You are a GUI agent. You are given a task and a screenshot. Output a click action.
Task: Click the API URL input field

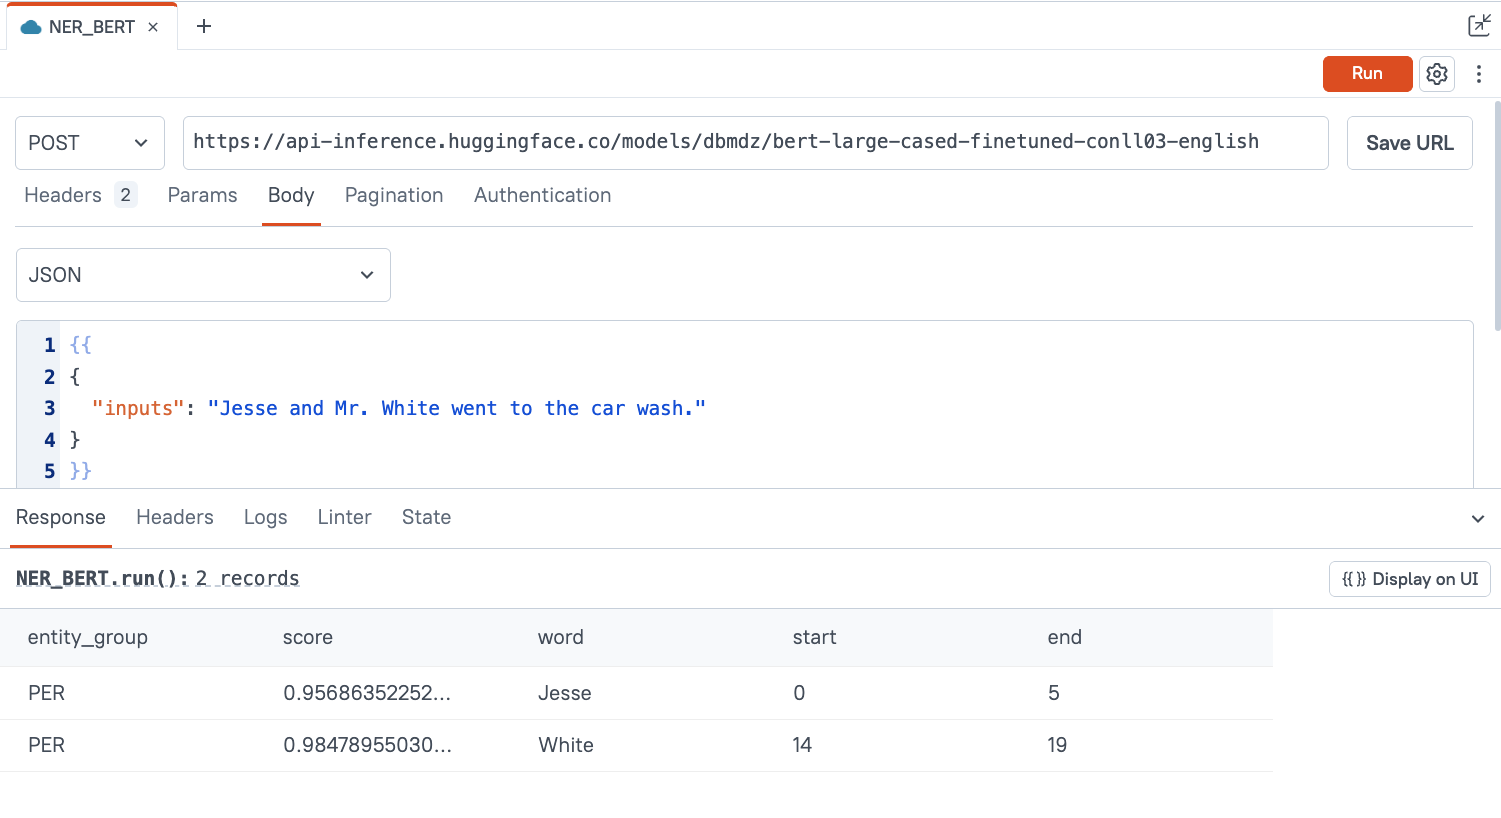click(x=755, y=143)
